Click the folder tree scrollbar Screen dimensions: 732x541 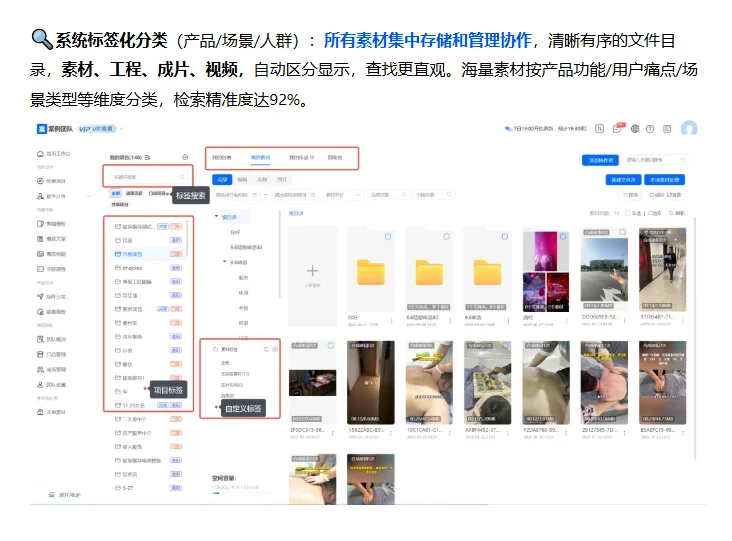[280, 253]
